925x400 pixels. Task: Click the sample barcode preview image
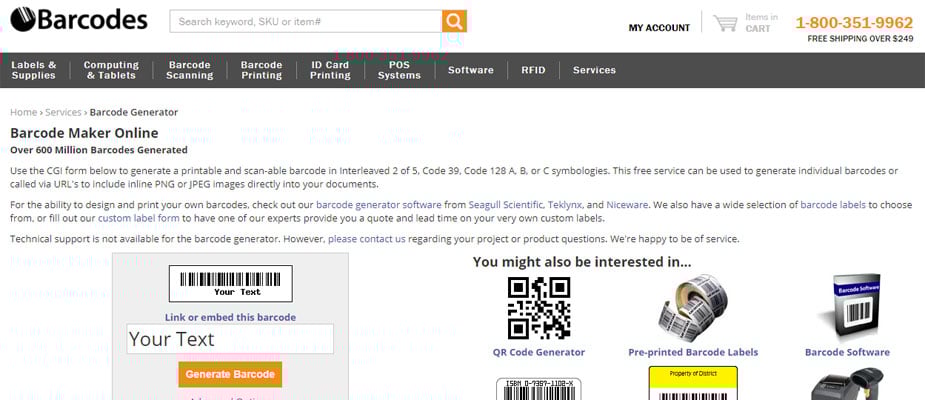231,283
